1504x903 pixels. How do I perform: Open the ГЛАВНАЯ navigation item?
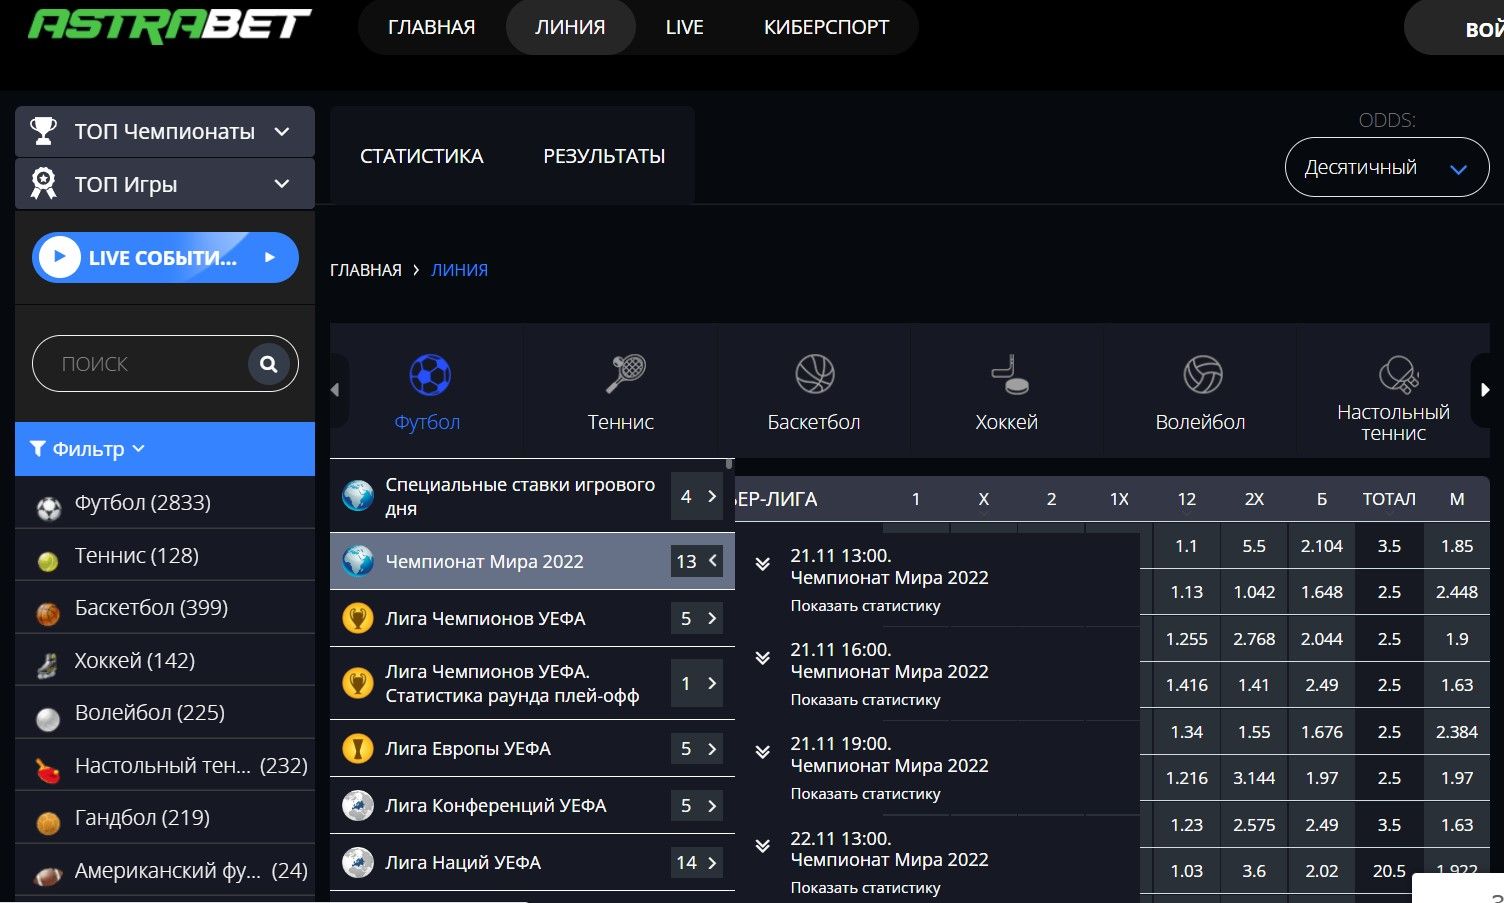(x=431, y=27)
